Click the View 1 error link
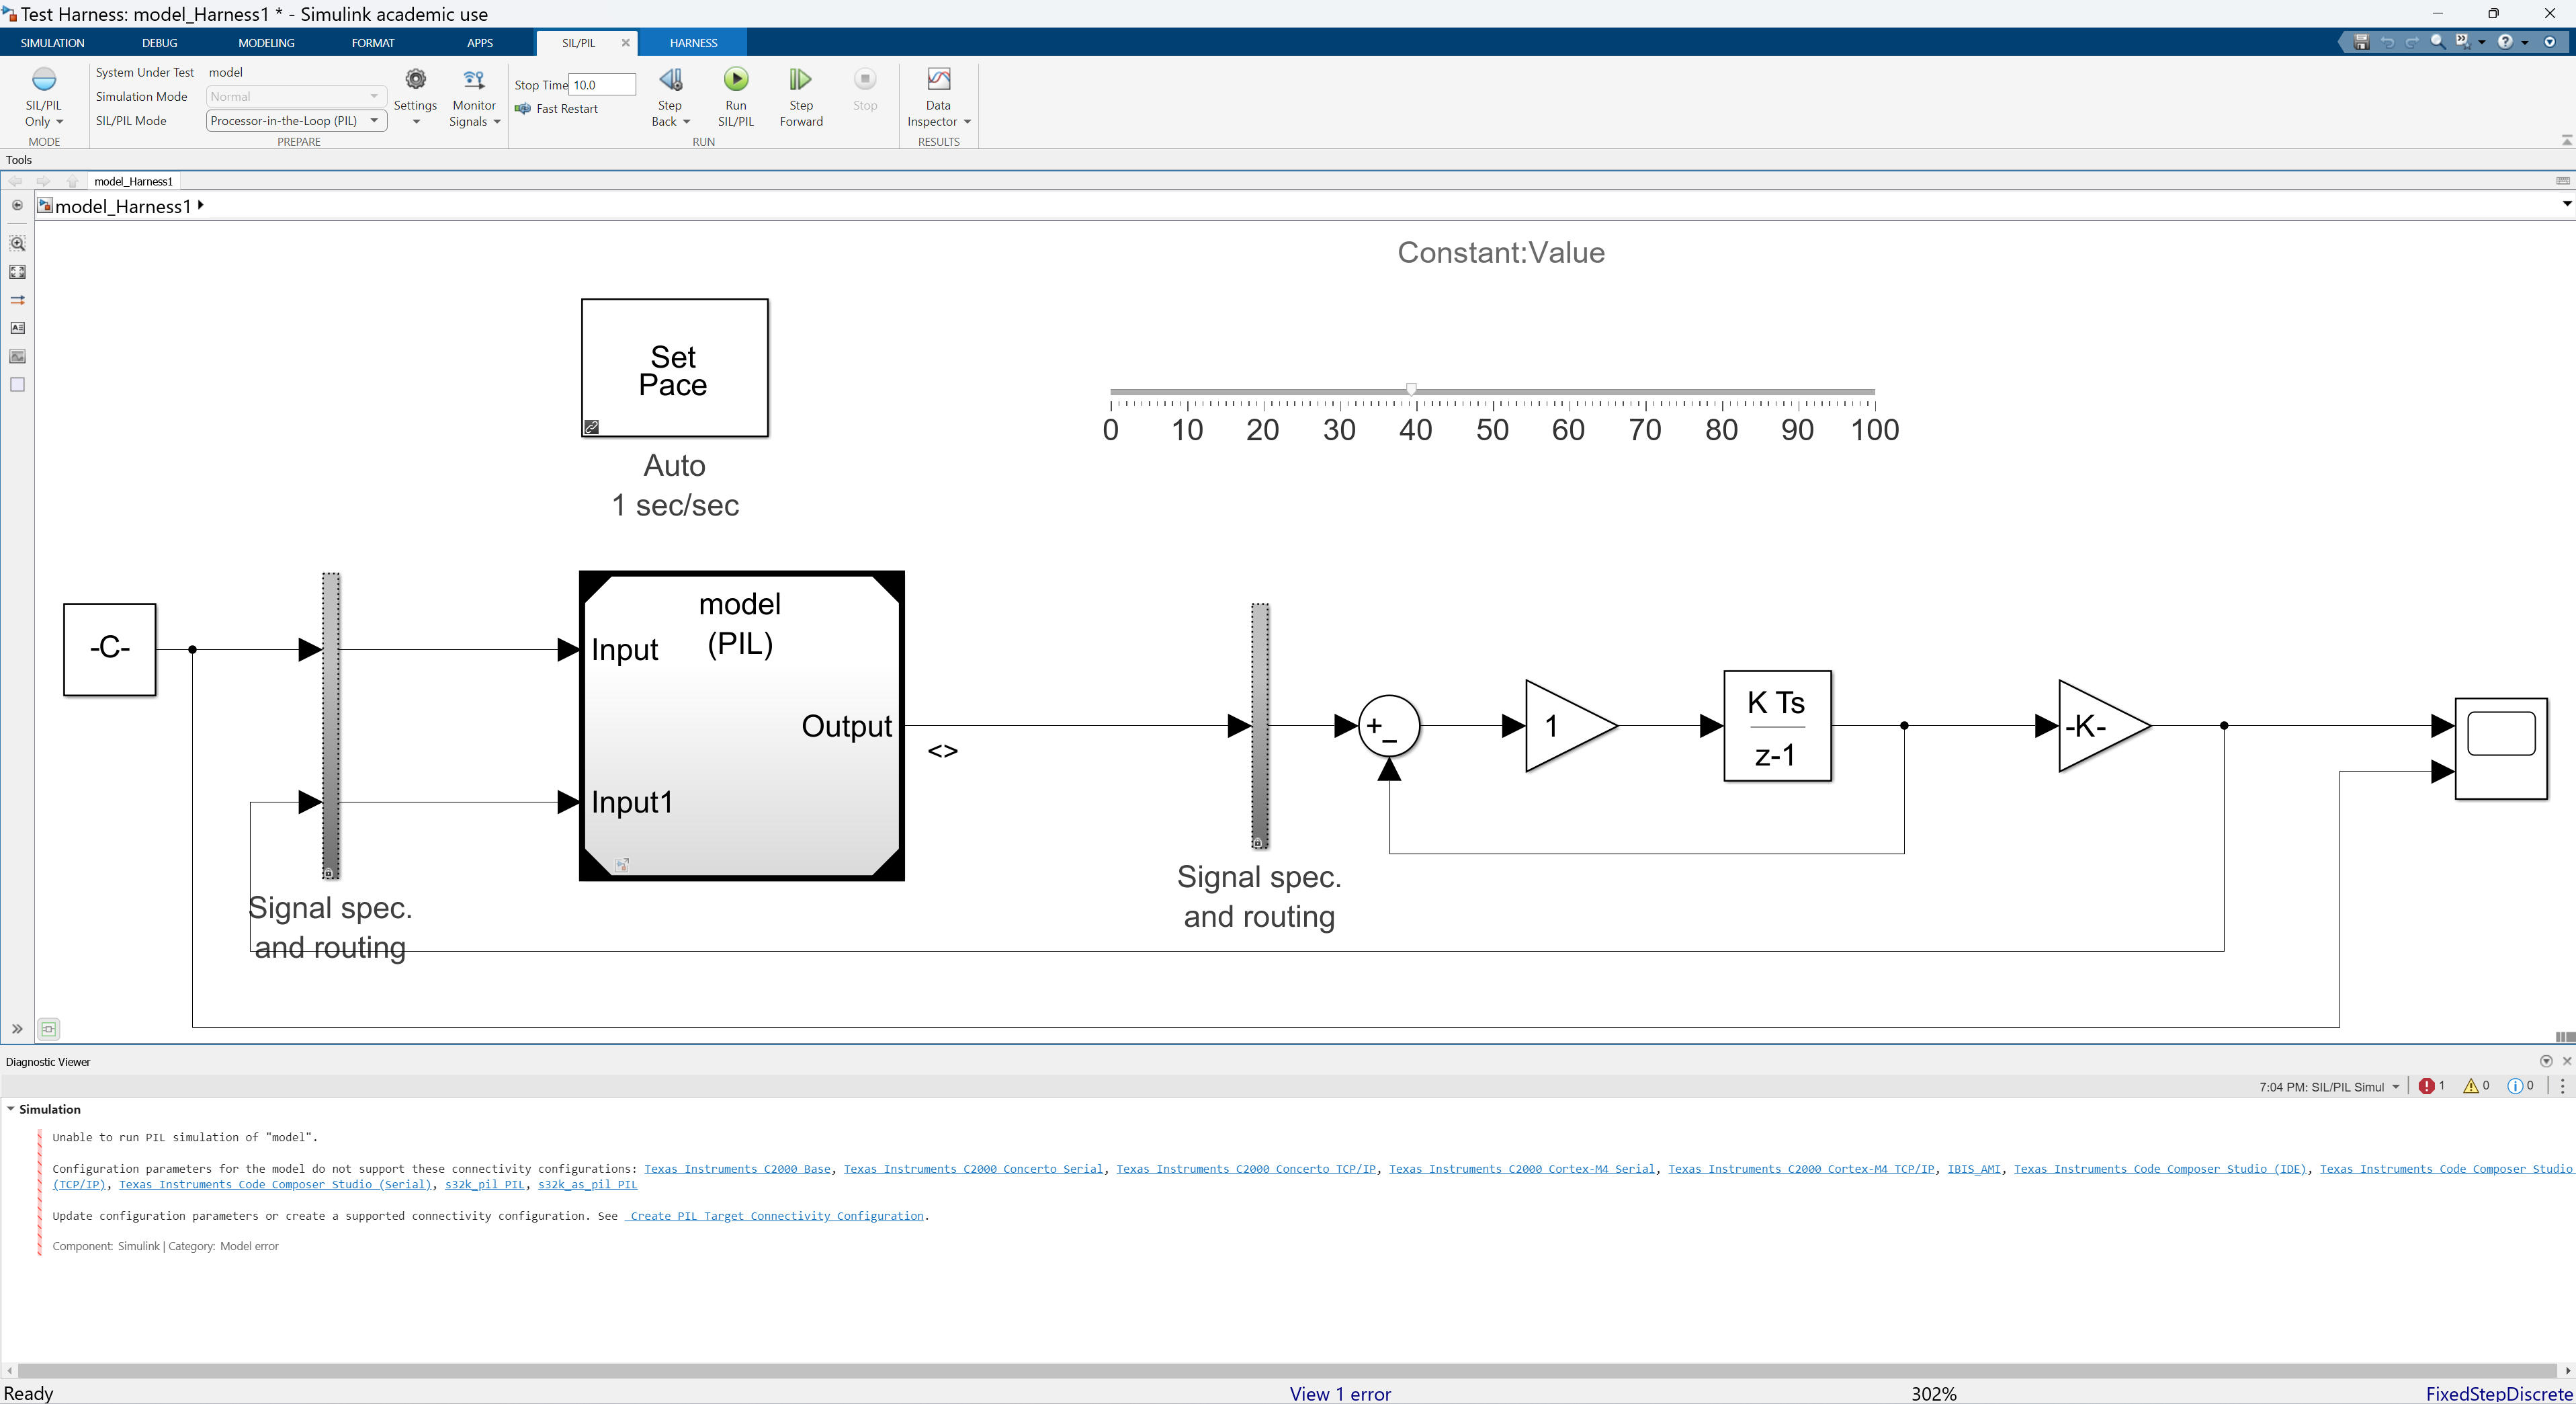This screenshot has height=1404, width=2576. point(1339,1393)
